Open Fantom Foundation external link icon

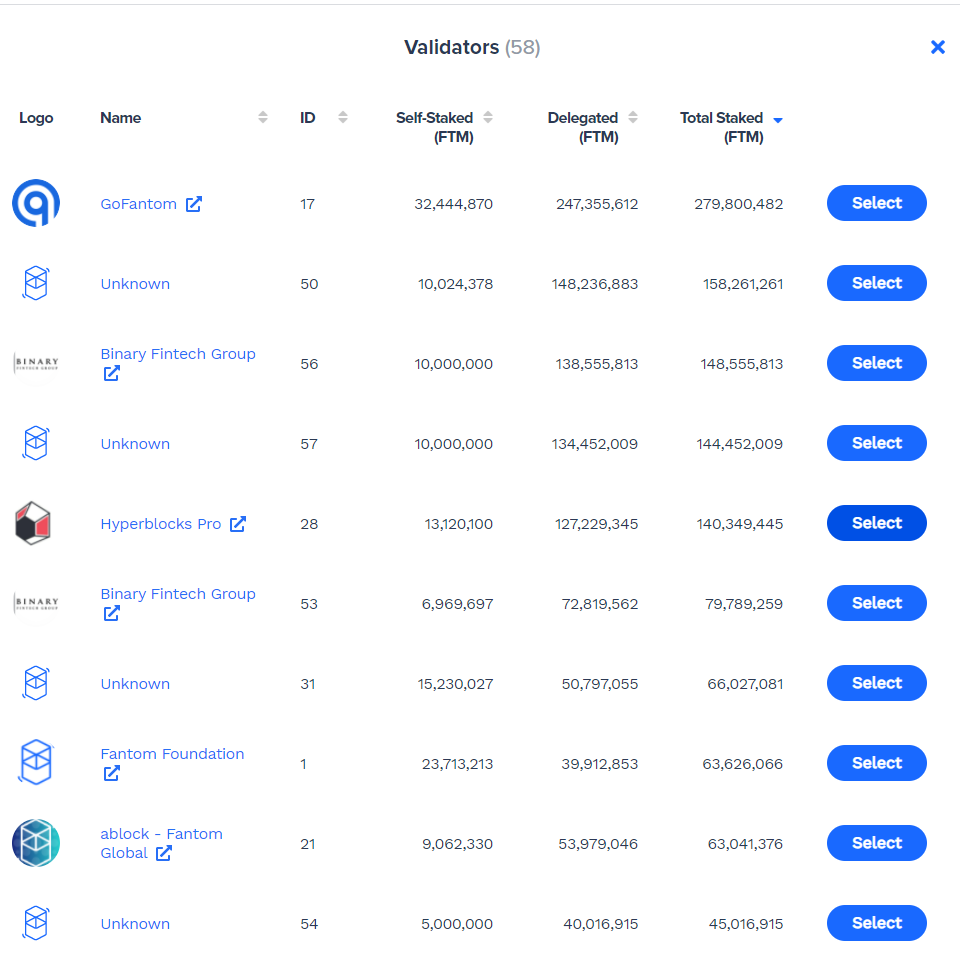click(x=112, y=773)
